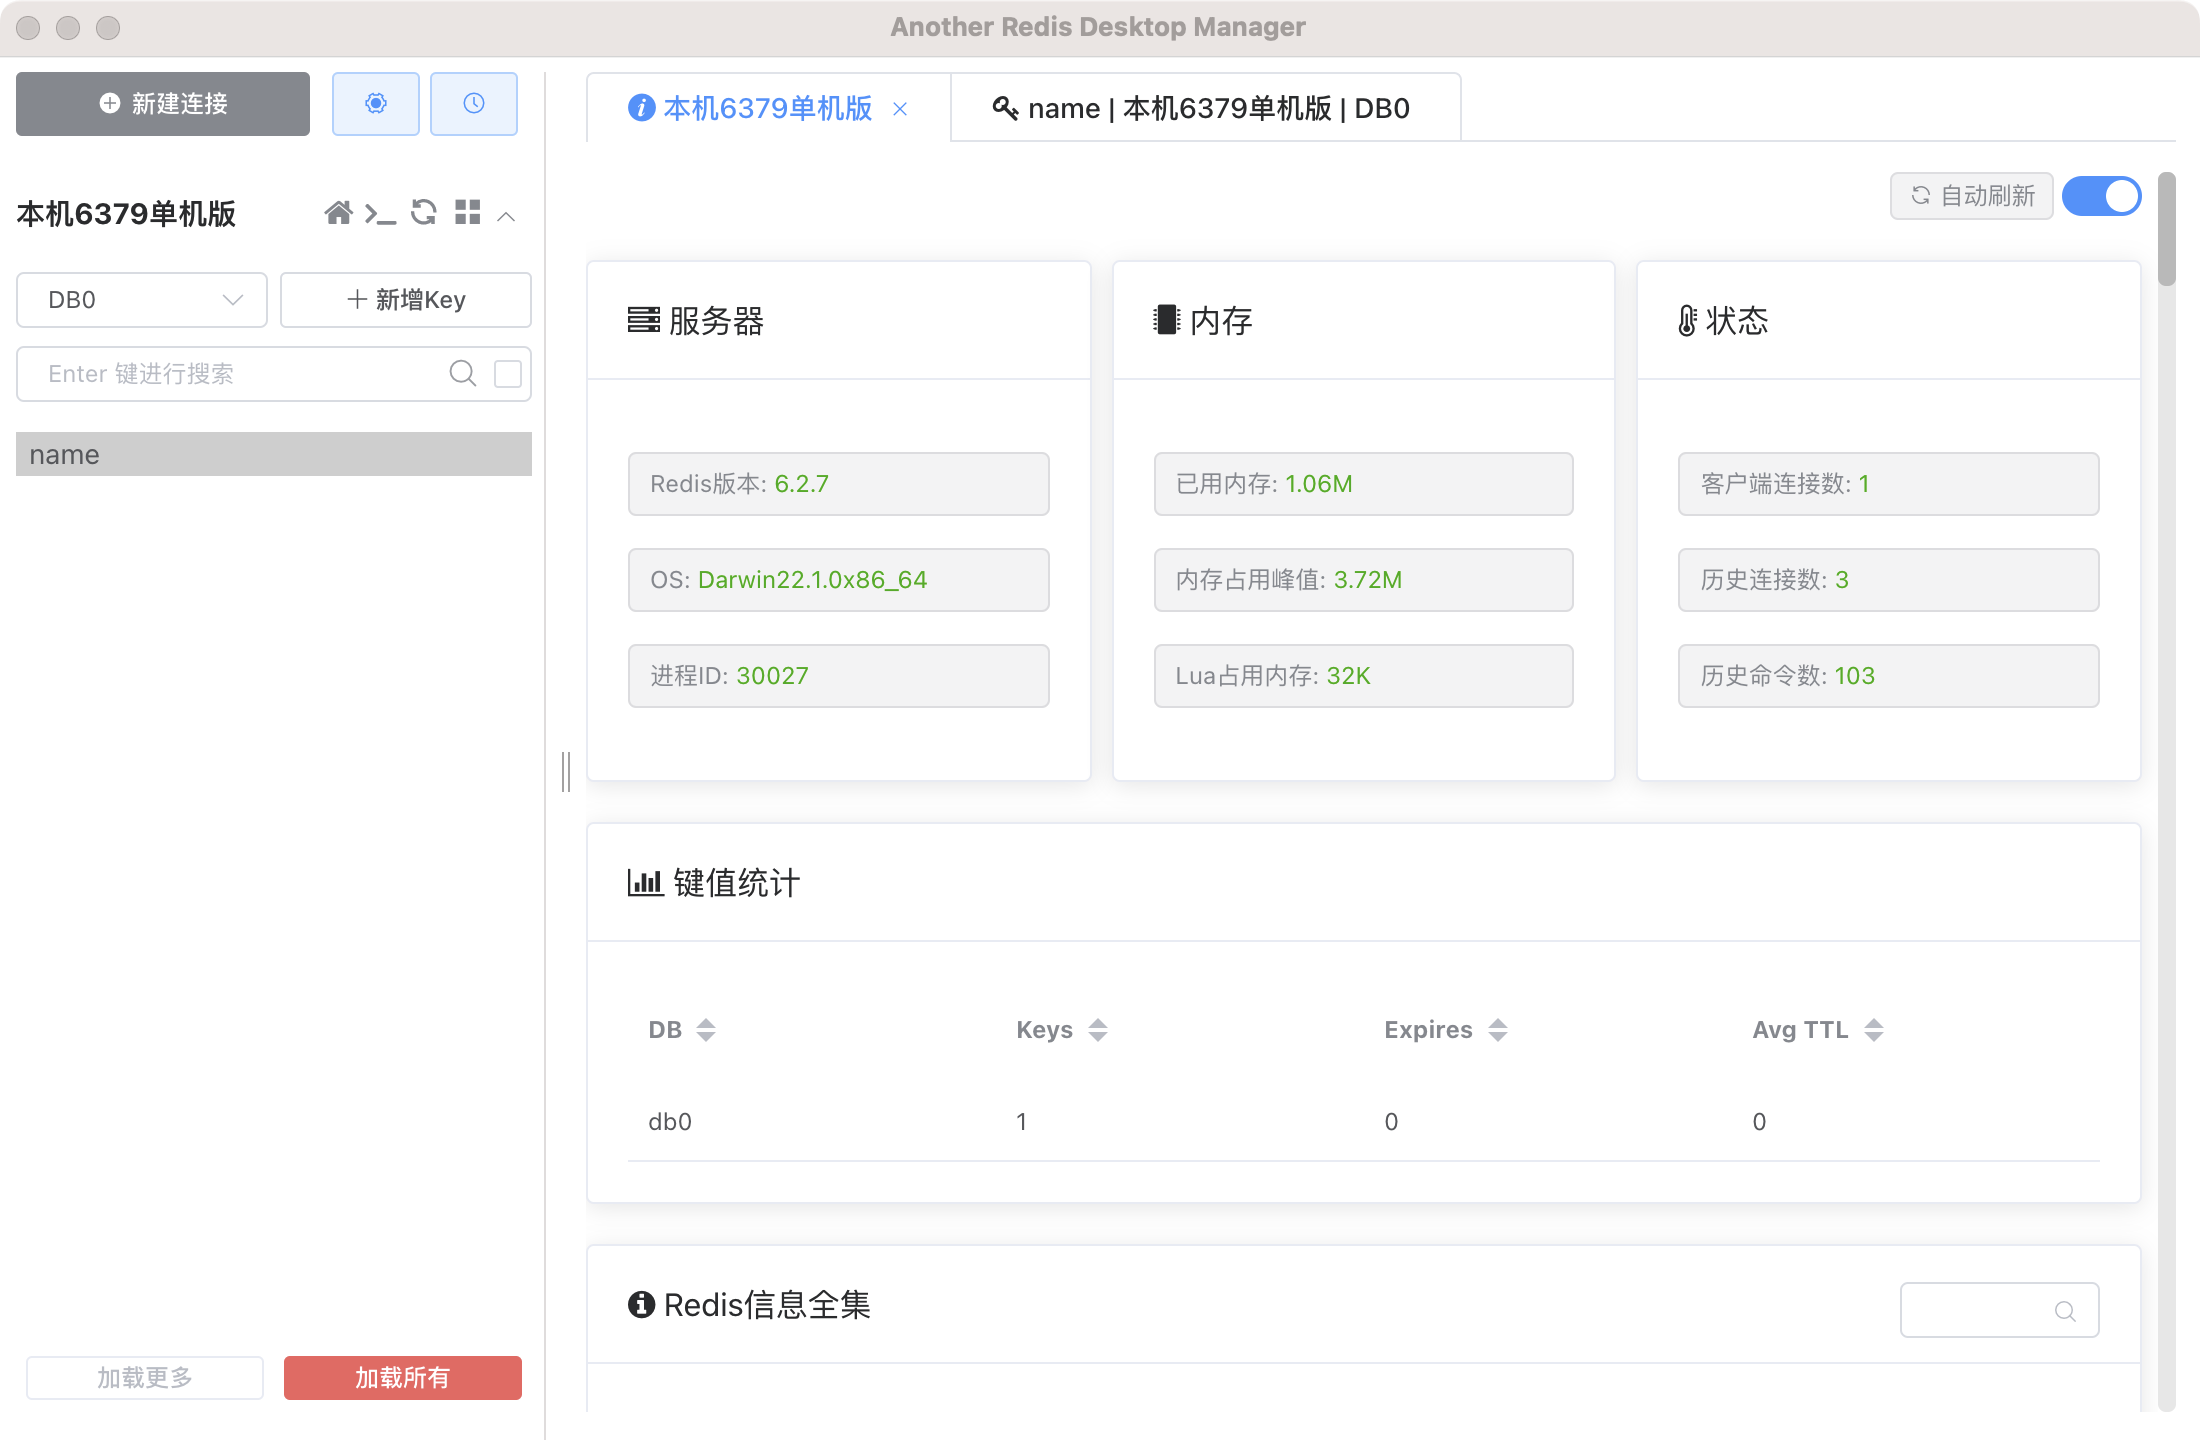Click the refresh connection icon
This screenshot has width=2200, height=1456.
[x=424, y=213]
